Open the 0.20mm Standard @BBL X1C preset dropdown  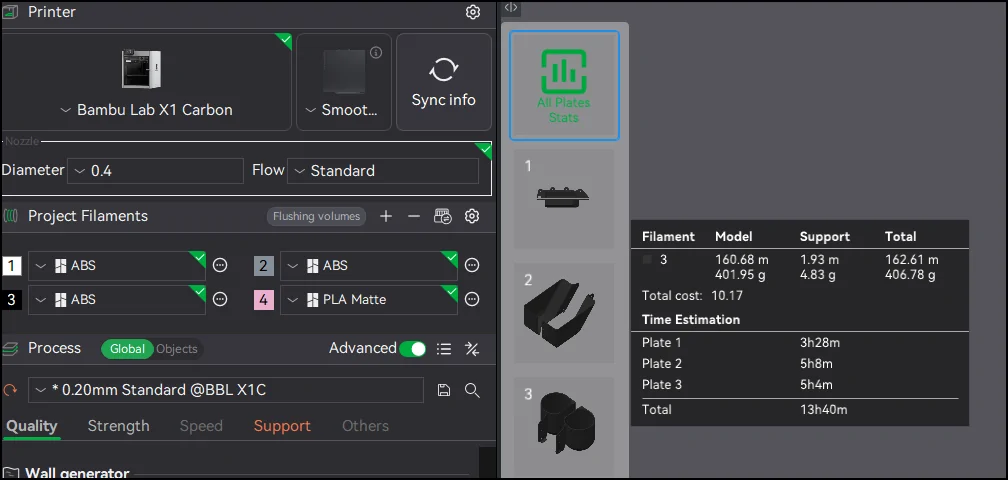point(226,390)
